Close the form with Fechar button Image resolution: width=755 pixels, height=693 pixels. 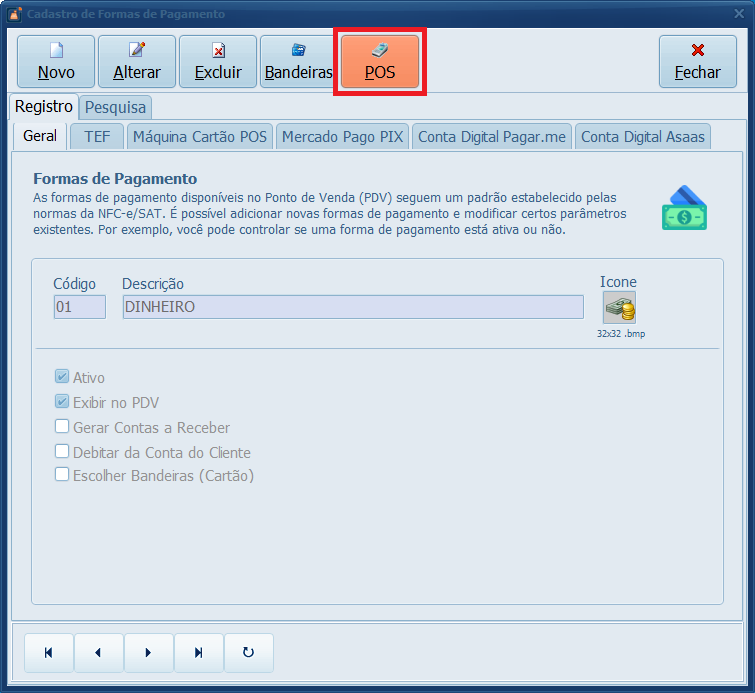(x=698, y=62)
